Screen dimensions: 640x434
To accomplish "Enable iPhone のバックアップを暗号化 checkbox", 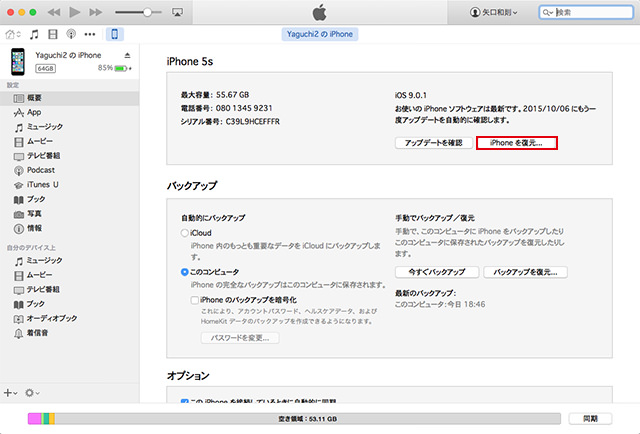I will (x=195, y=300).
